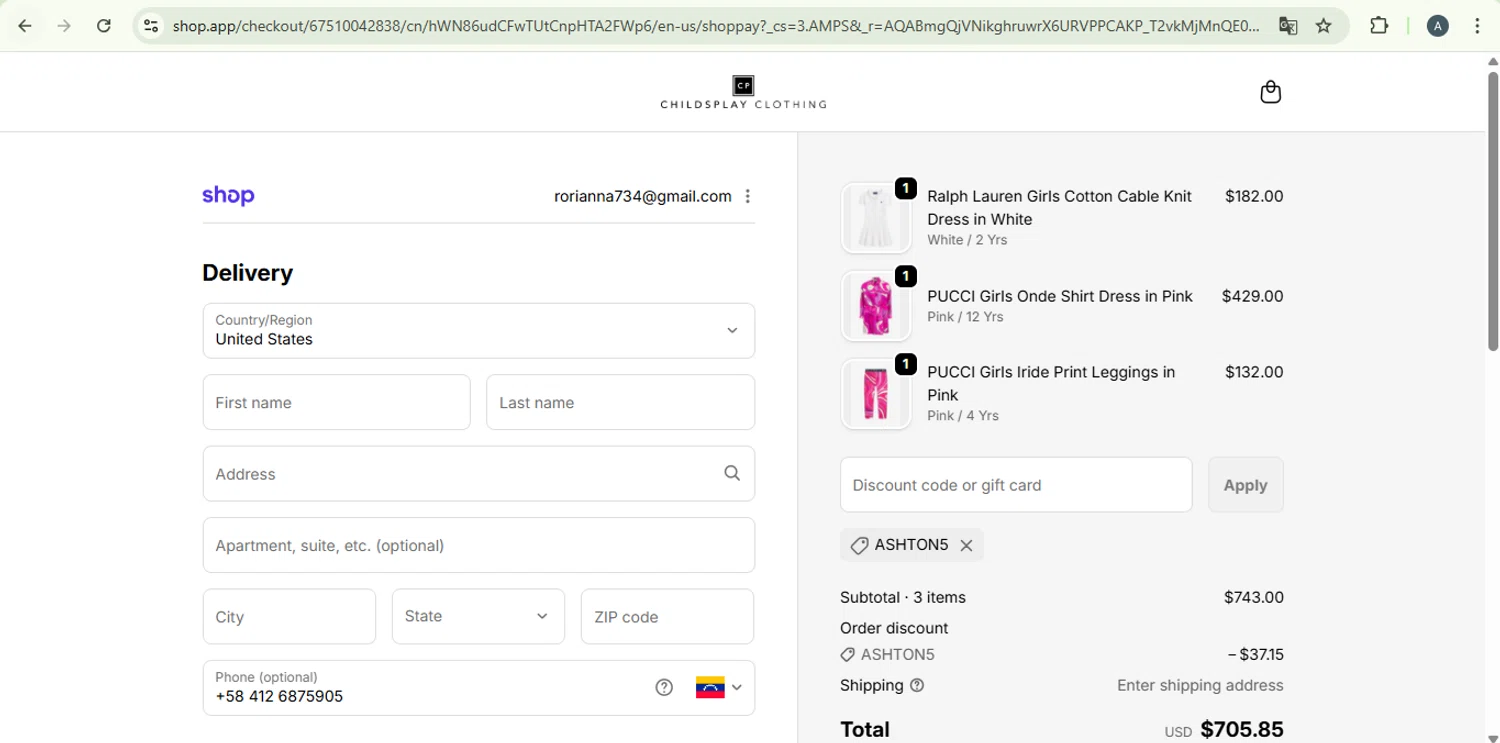Click the City field
Screen dimensions: 1500x743
[x=289, y=616]
